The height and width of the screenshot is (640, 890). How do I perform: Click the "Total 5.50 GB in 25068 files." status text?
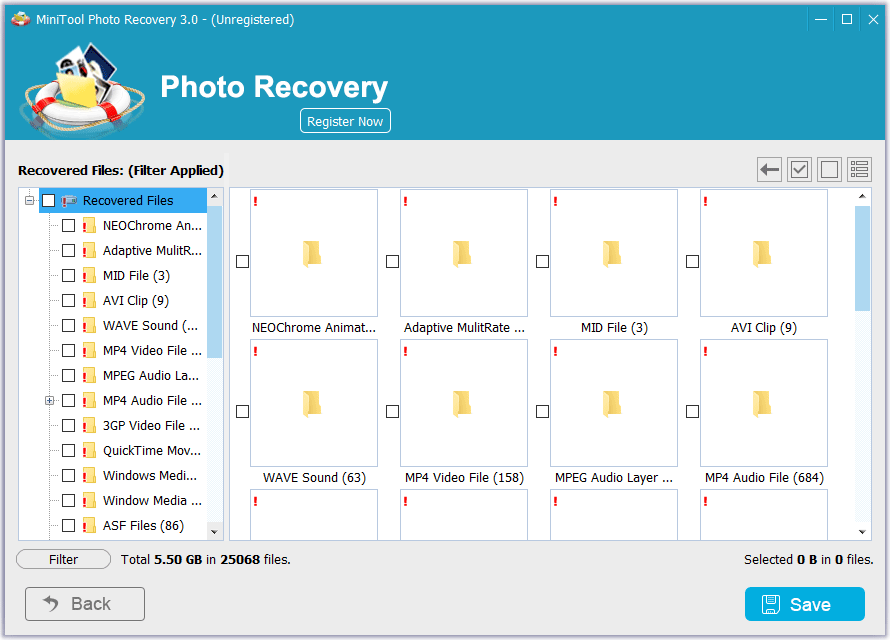tap(205, 559)
